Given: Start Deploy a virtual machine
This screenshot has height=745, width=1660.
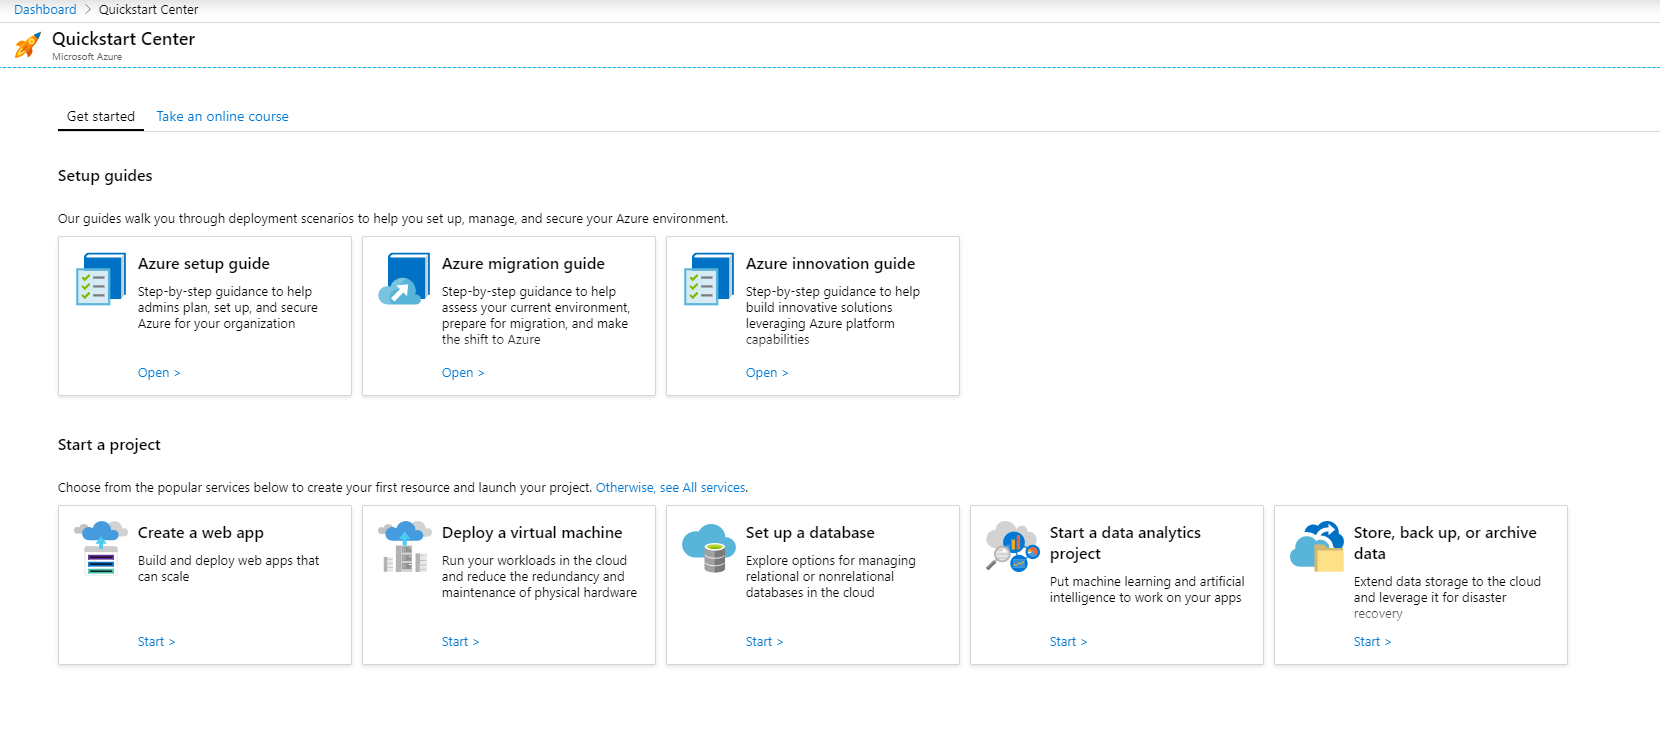Looking at the screenshot, I should click(x=460, y=642).
